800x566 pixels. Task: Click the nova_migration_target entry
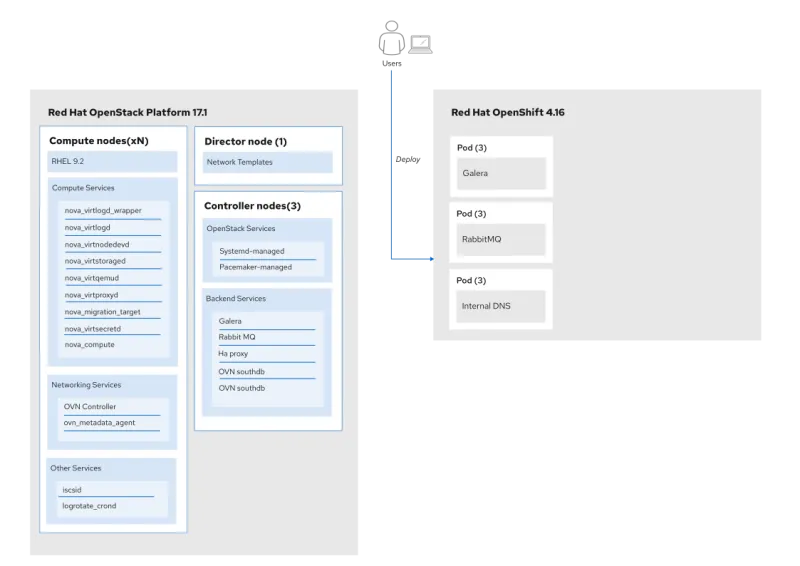(x=103, y=312)
